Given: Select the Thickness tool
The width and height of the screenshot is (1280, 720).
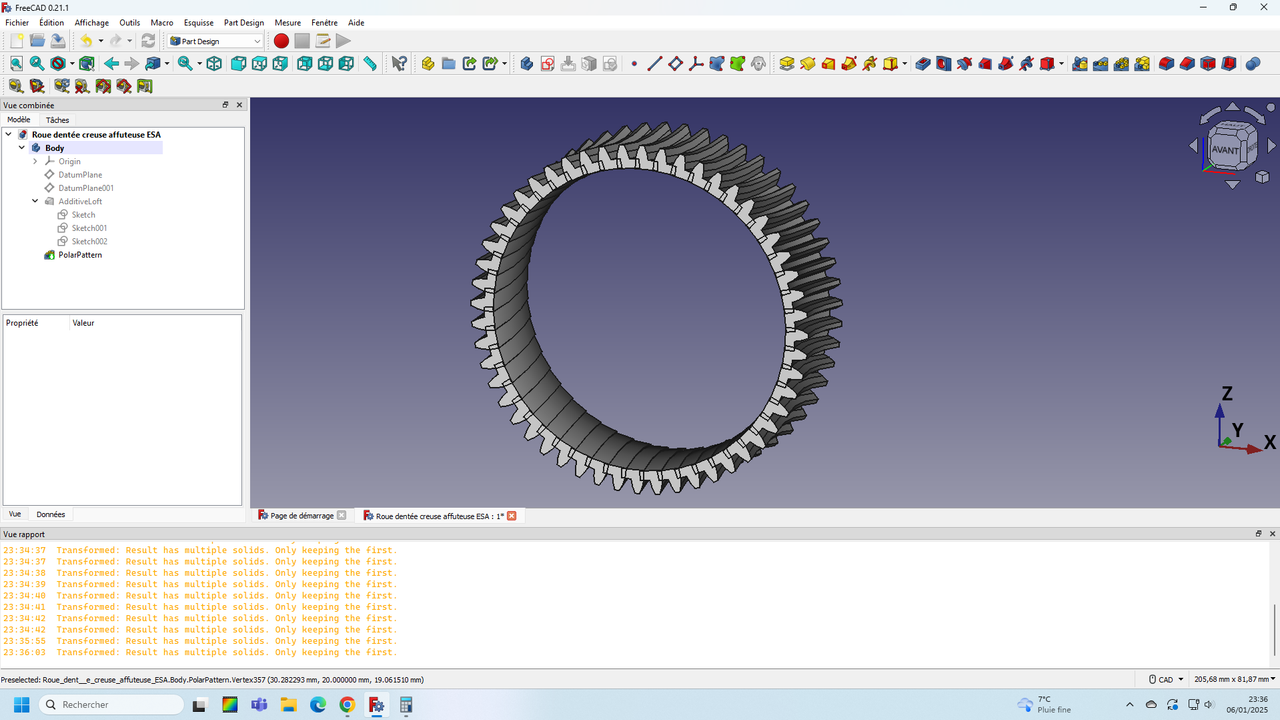Looking at the screenshot, I should (x=1229, y=63).
